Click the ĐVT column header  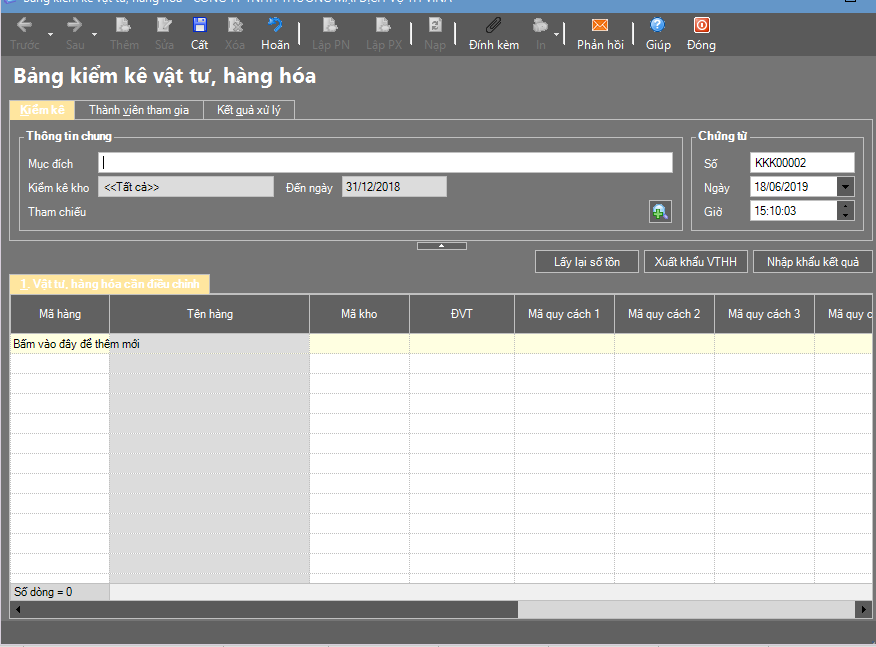click(x=461, y=314)
